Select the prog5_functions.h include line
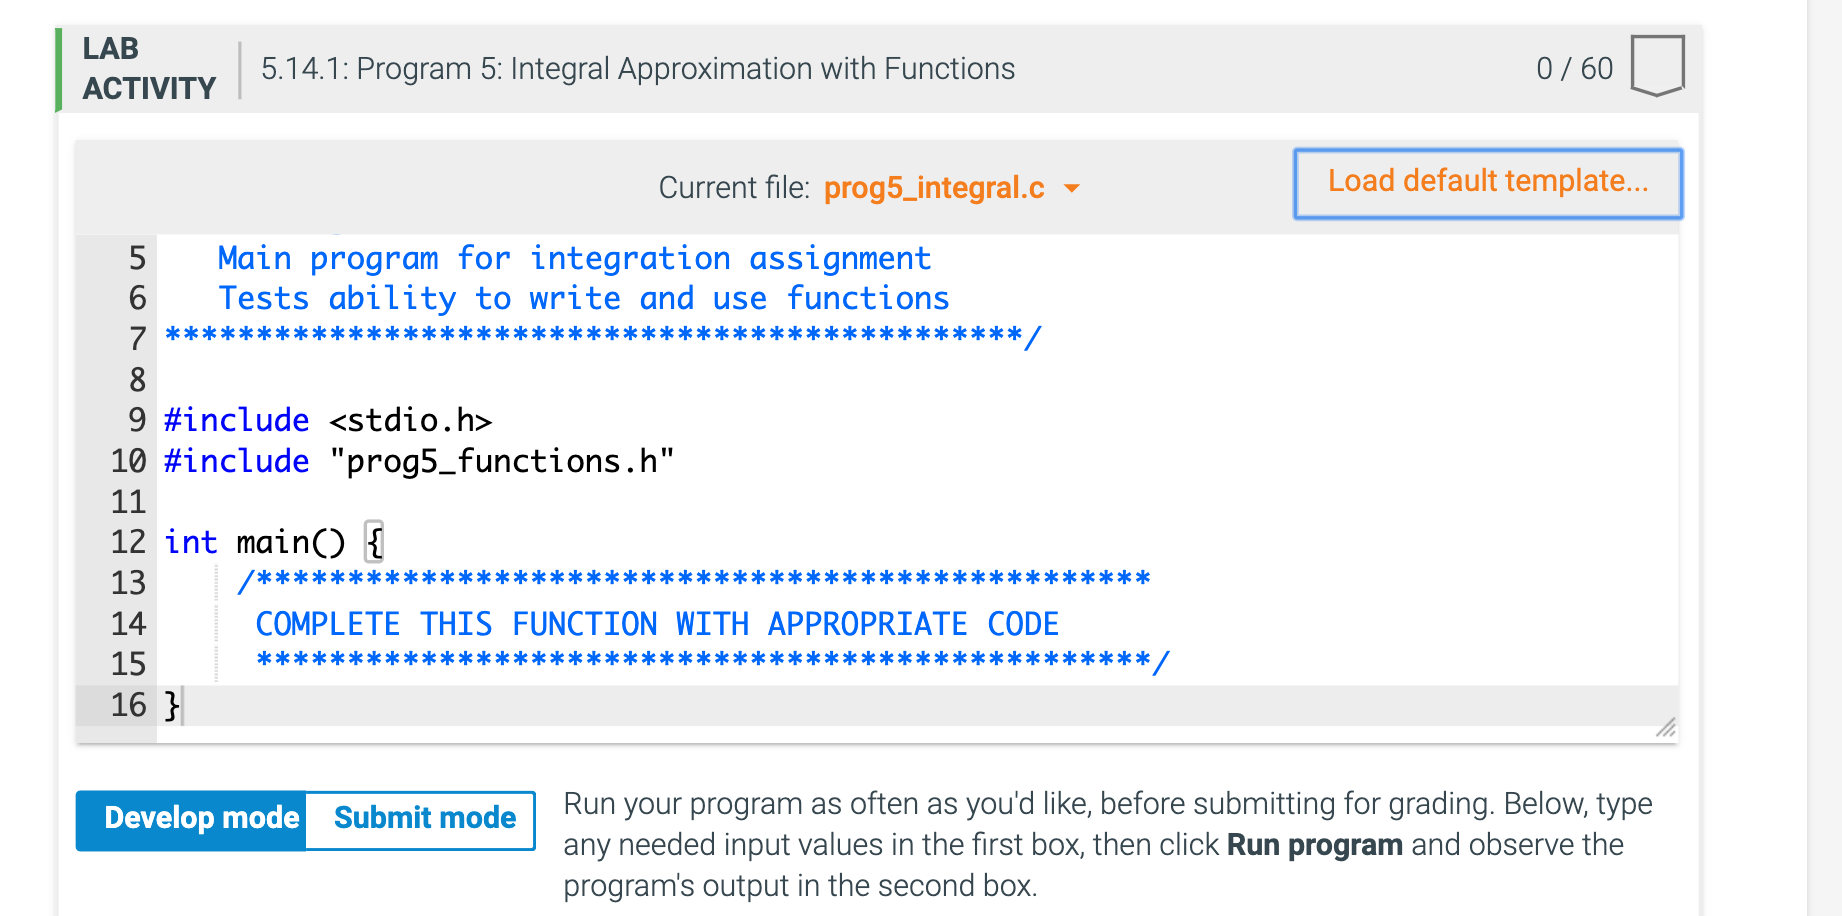Image resolution: width=1842 pixels, height=916 pixels. 418,461
